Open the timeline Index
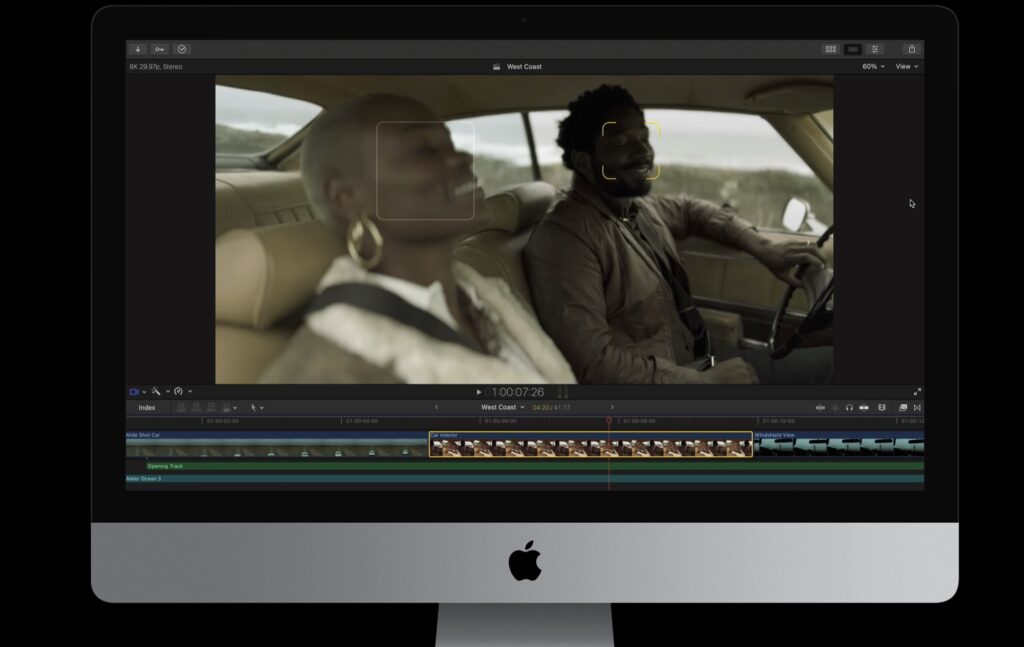Screen dimensions: 1024x647 pos(147,407)
